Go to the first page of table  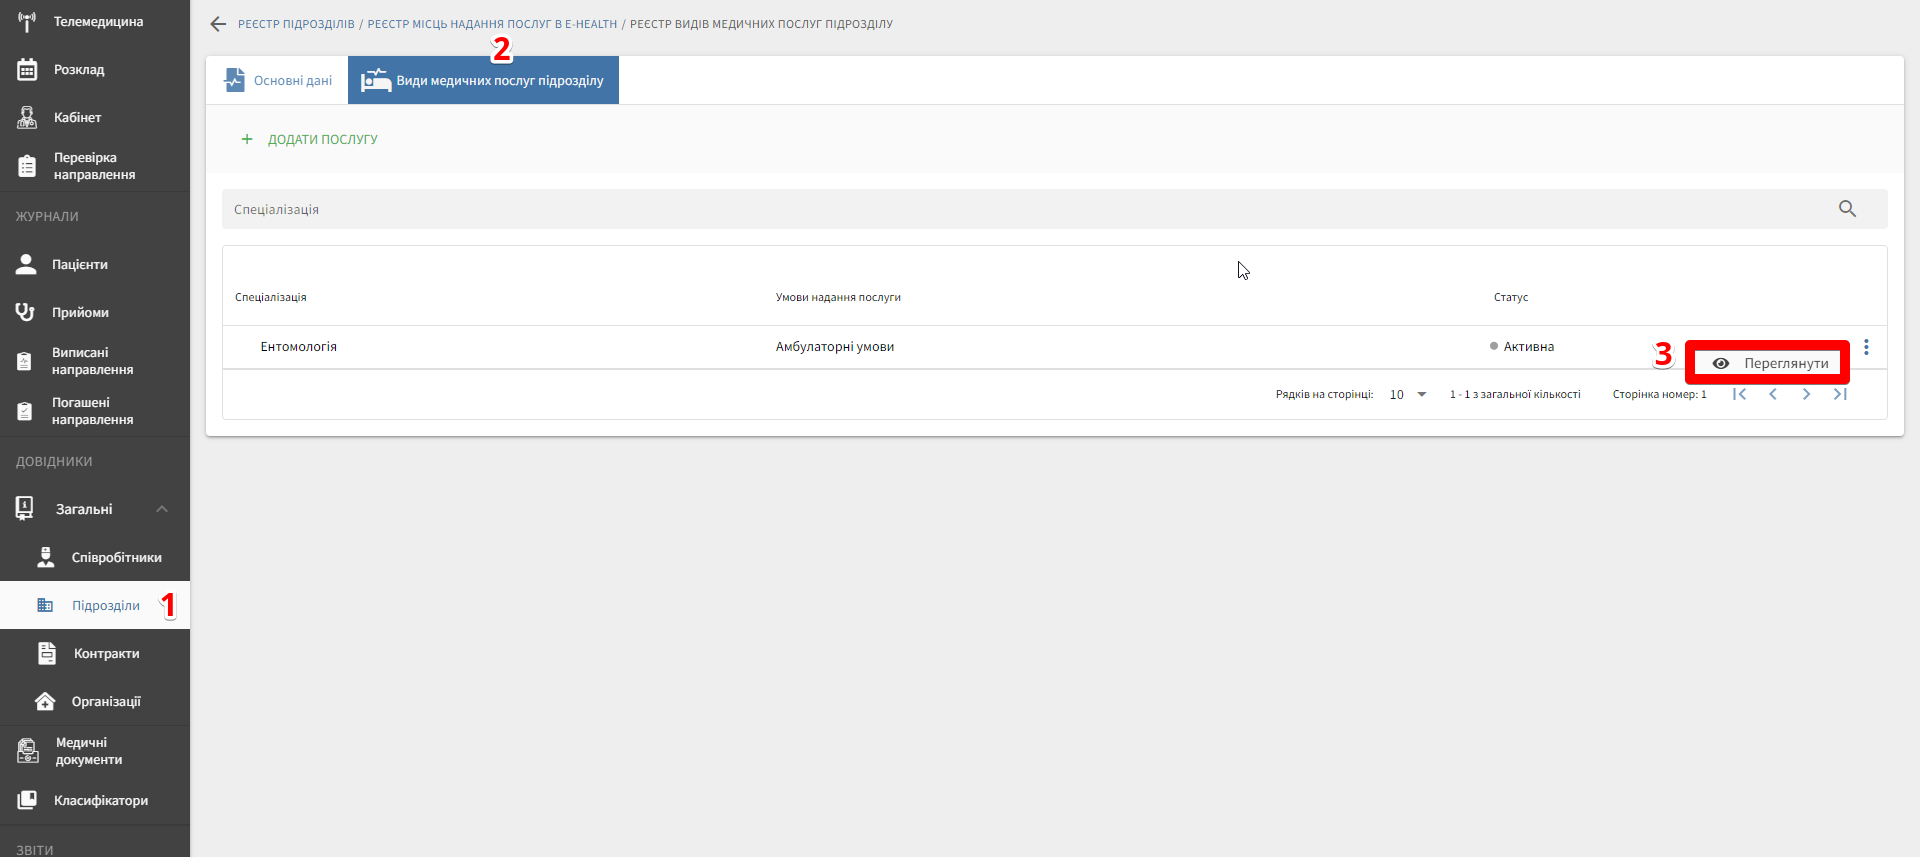pos(1740,394)
